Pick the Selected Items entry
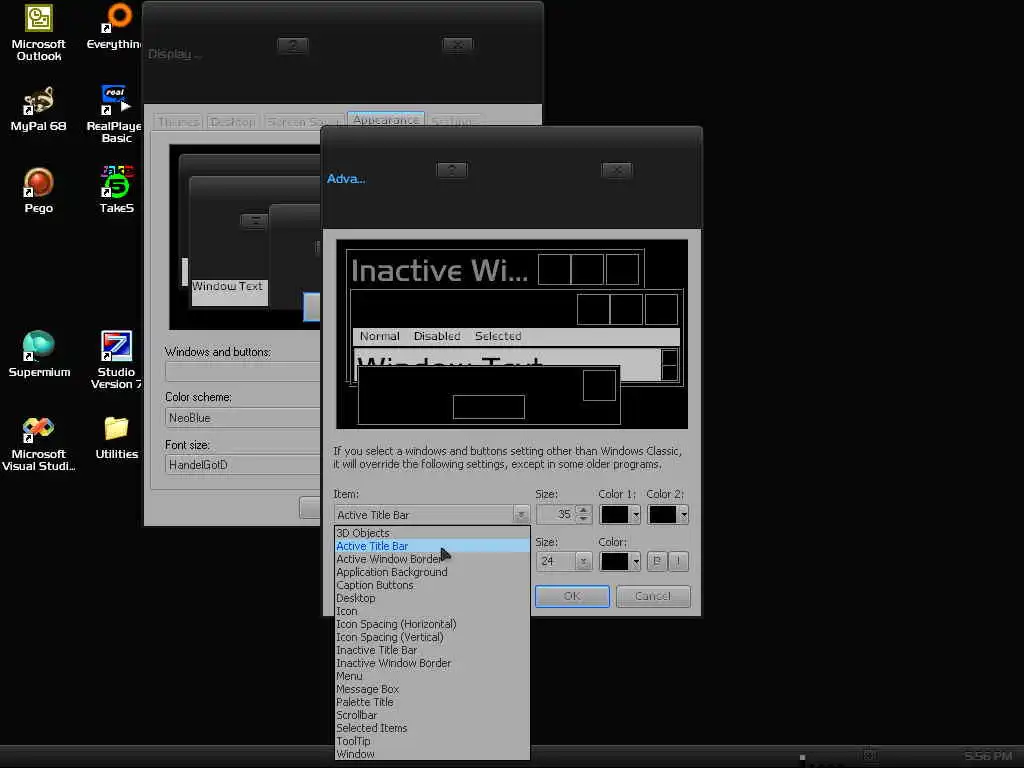Viewport: 1024px width, 768px height. 432,728
